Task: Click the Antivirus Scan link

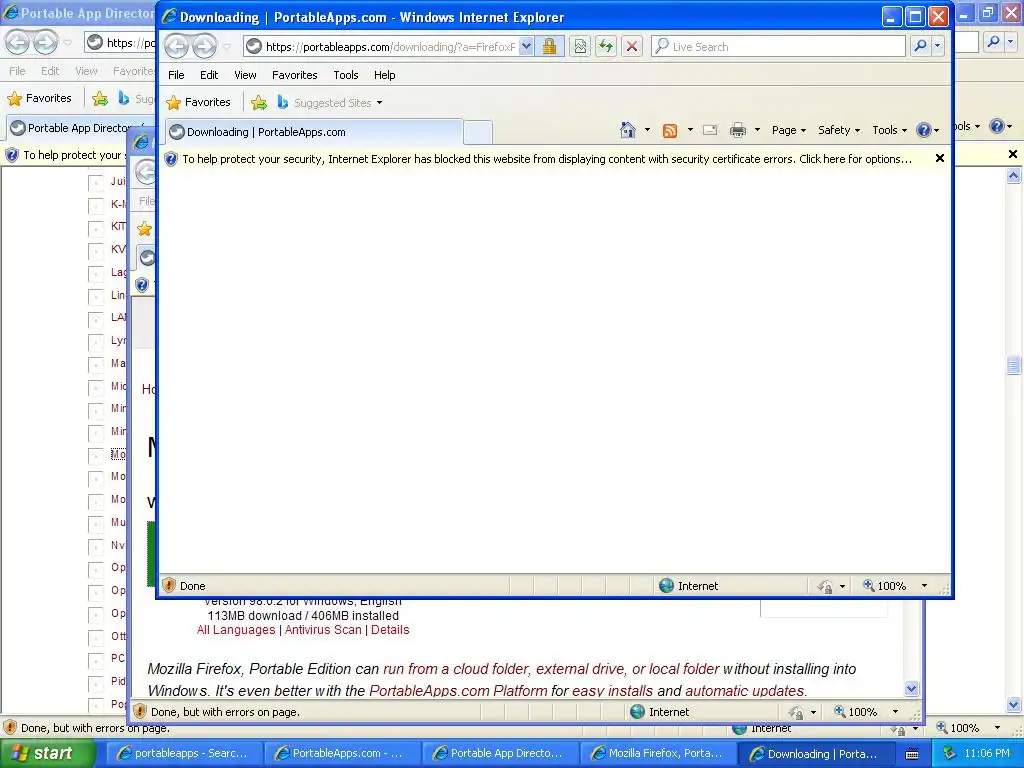Action: pyautogui.click(x=323, y=630)
